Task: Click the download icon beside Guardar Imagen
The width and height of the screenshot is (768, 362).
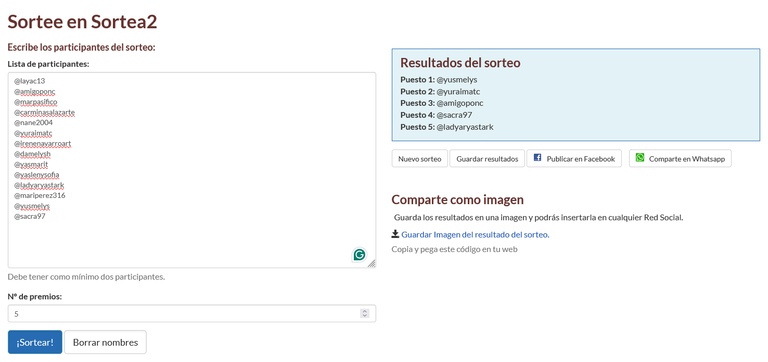Action: point(395,234)
